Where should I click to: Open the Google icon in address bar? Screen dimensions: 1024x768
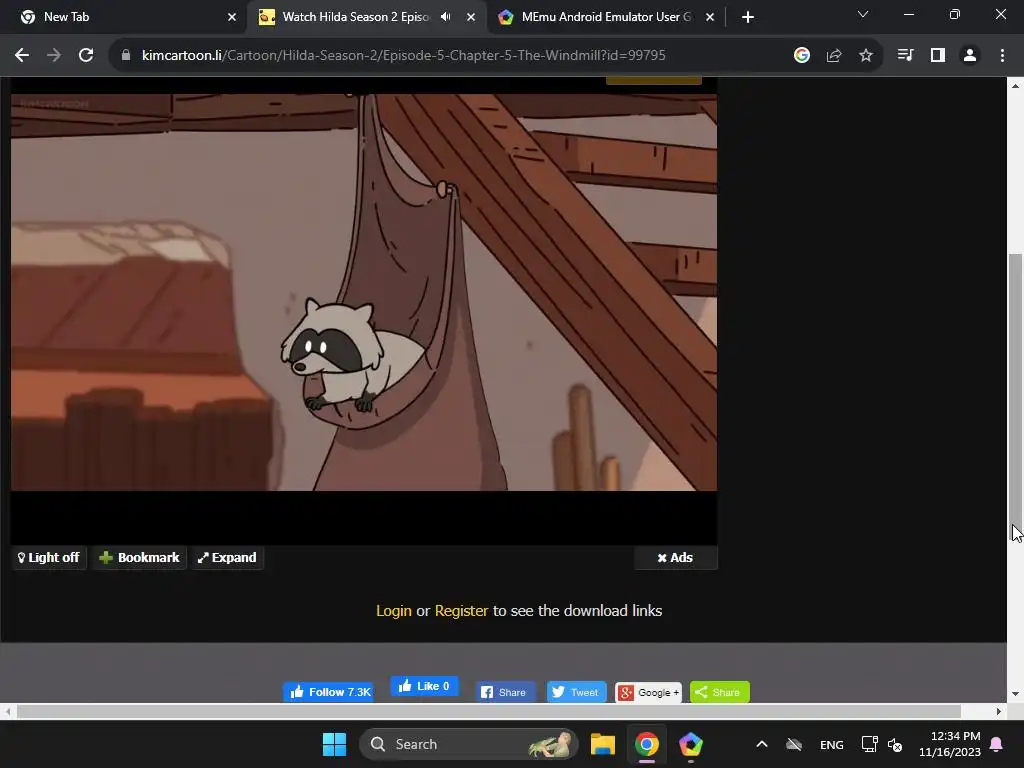pos(802,56)
